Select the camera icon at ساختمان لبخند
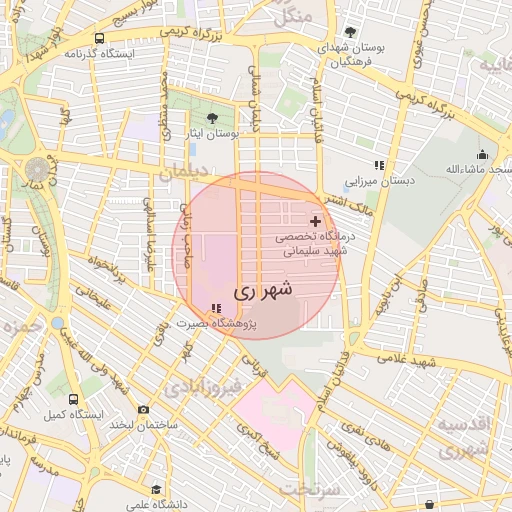 pos(143,409)
